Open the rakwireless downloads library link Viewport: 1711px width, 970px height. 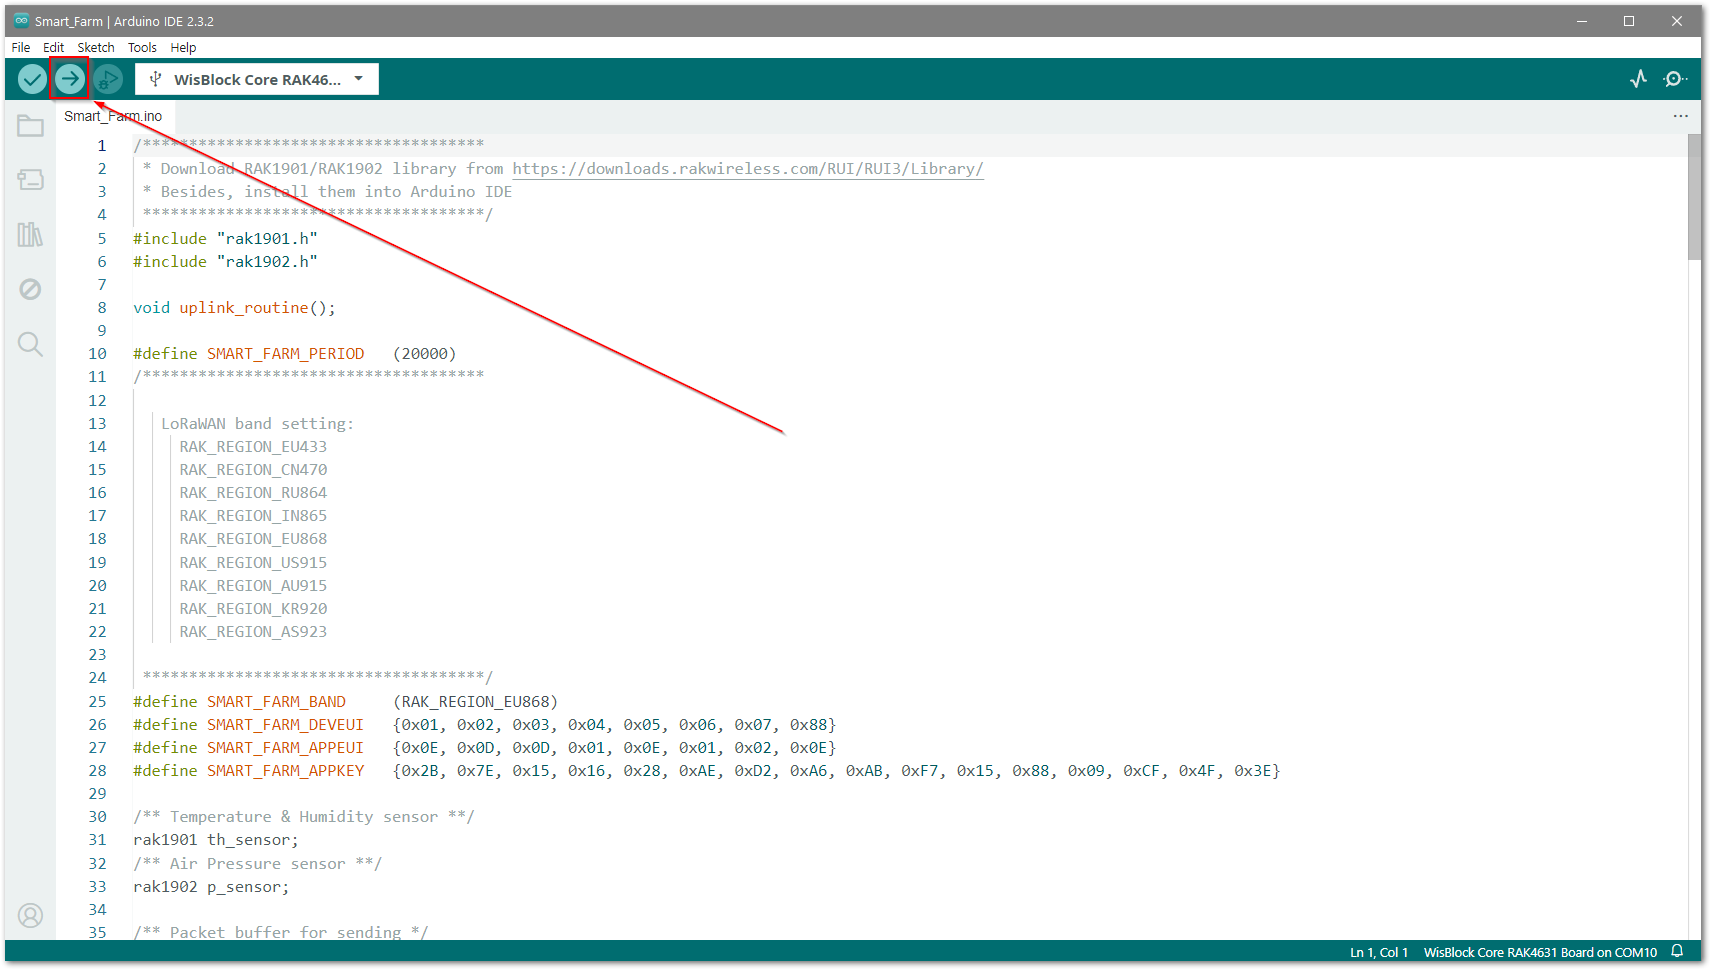748,169
